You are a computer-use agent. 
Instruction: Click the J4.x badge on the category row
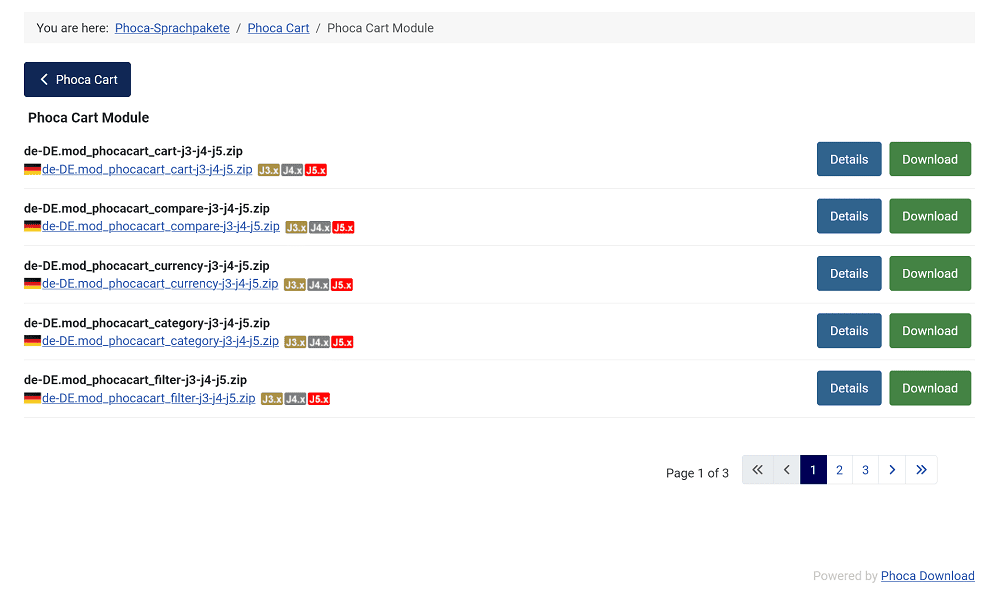point(318,342)
